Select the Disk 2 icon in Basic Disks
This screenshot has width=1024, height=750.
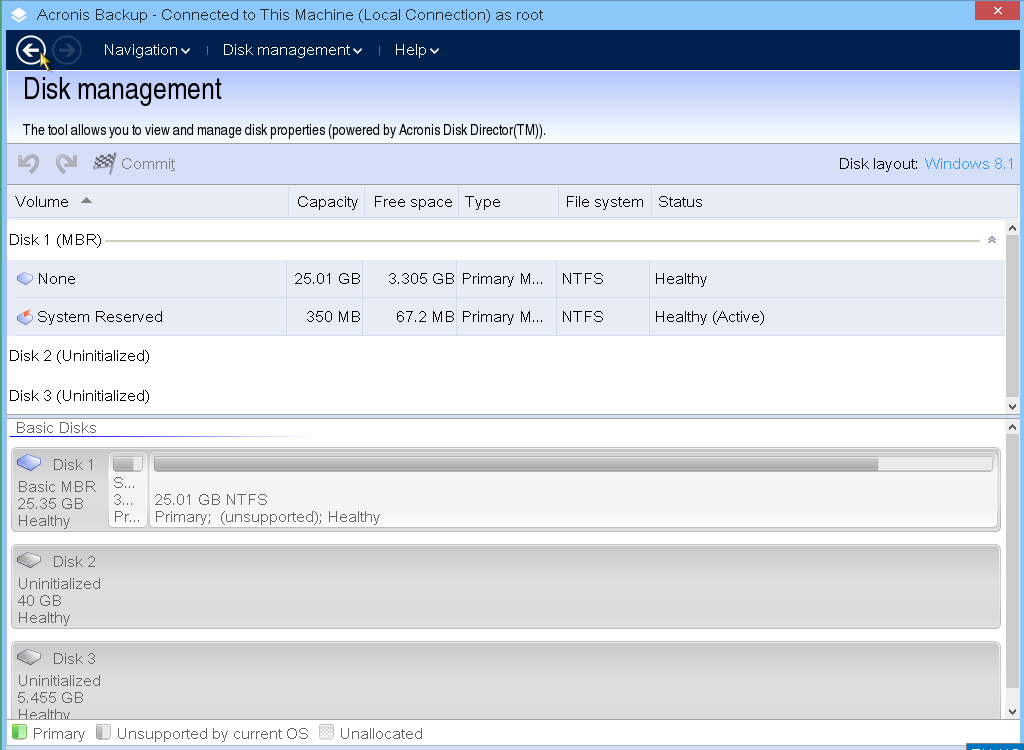[x=29, y=560]
